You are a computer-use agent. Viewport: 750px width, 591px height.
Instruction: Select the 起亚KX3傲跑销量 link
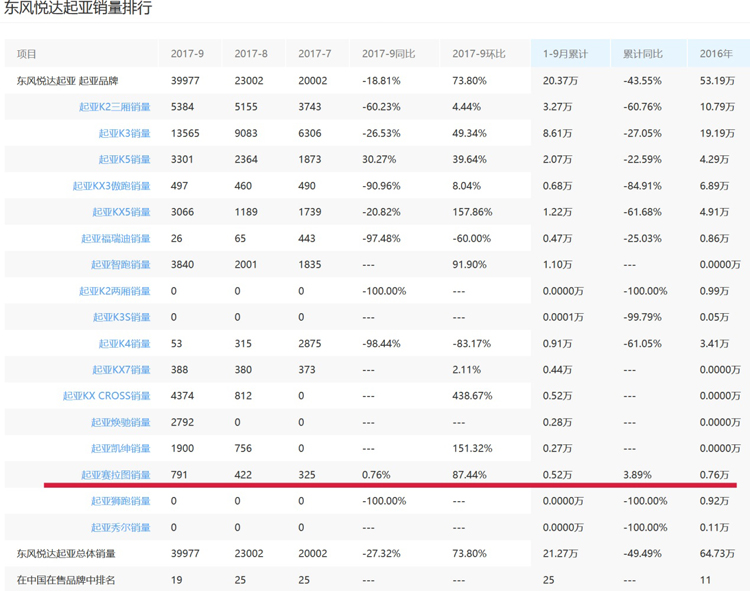point(111,186)
